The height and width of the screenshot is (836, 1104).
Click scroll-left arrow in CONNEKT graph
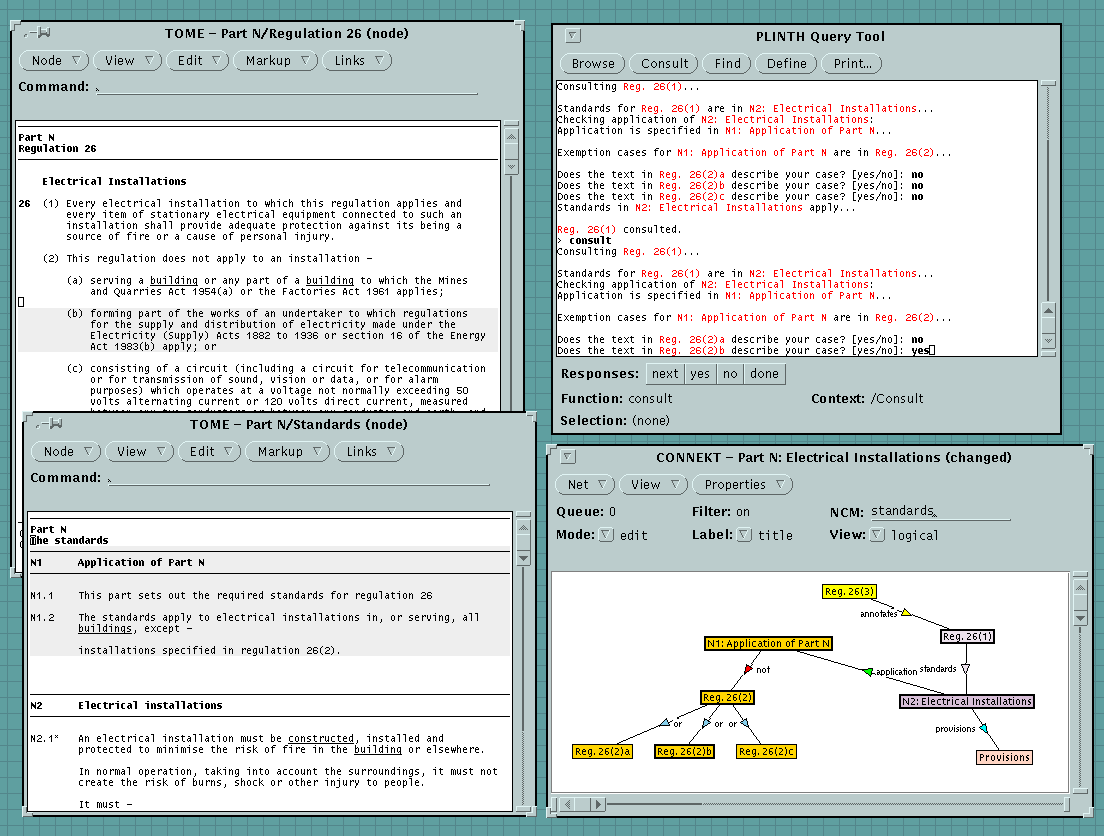pos(568,804)
